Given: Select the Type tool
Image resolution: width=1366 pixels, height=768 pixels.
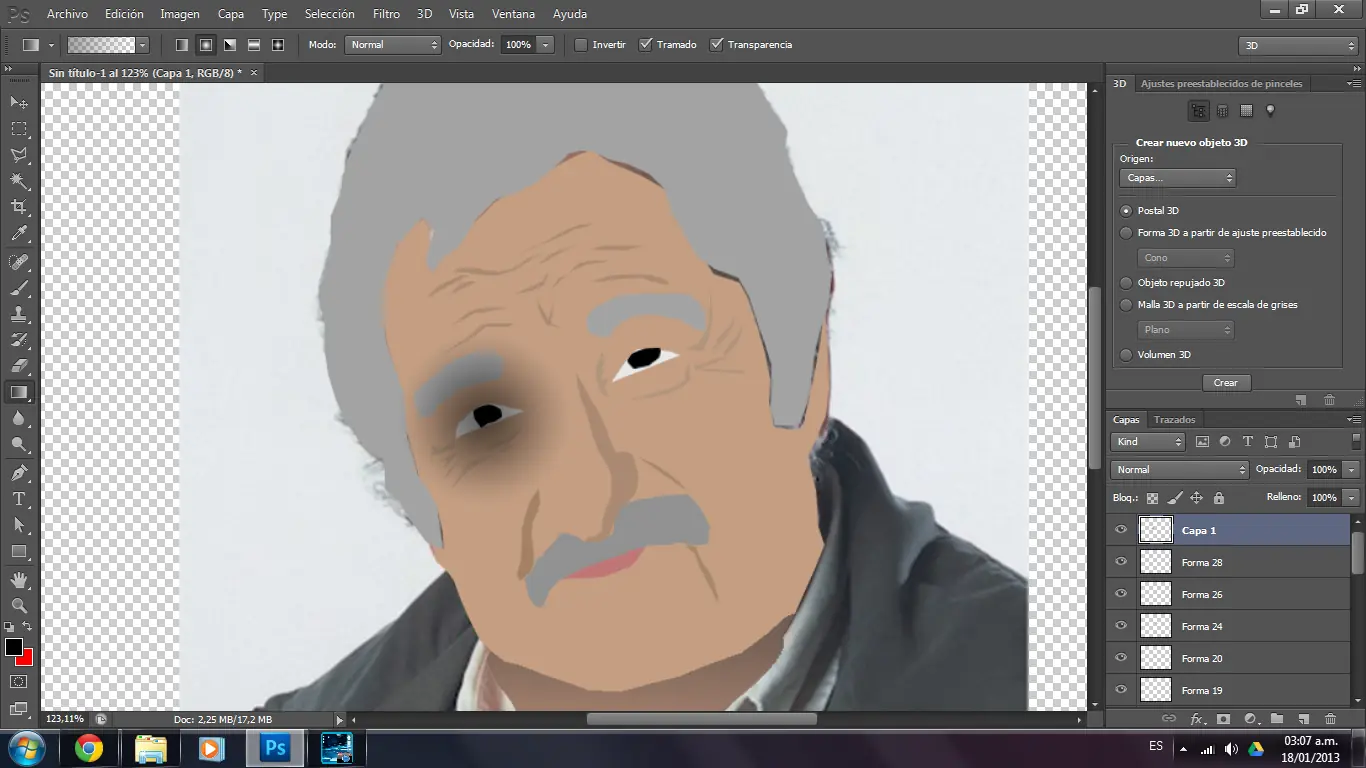Looking at the screenshot, I should click(x=18, y=498).
